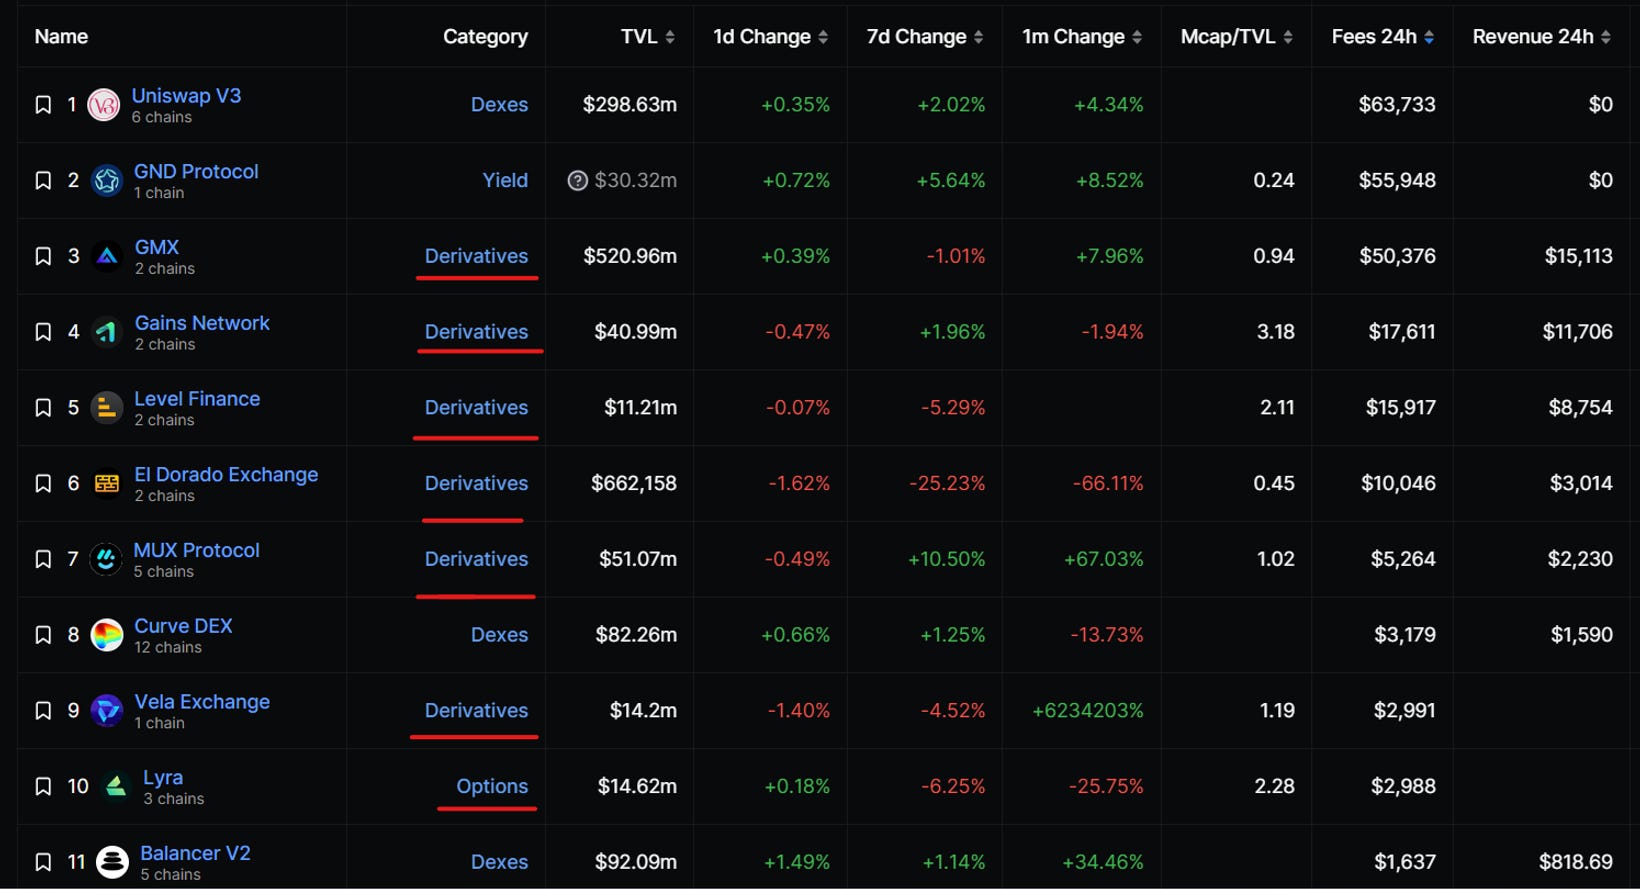The height and width of the screenshot is (889, 1640).
Task: Open the Vela Exchange link
Action: coord(202,702)
